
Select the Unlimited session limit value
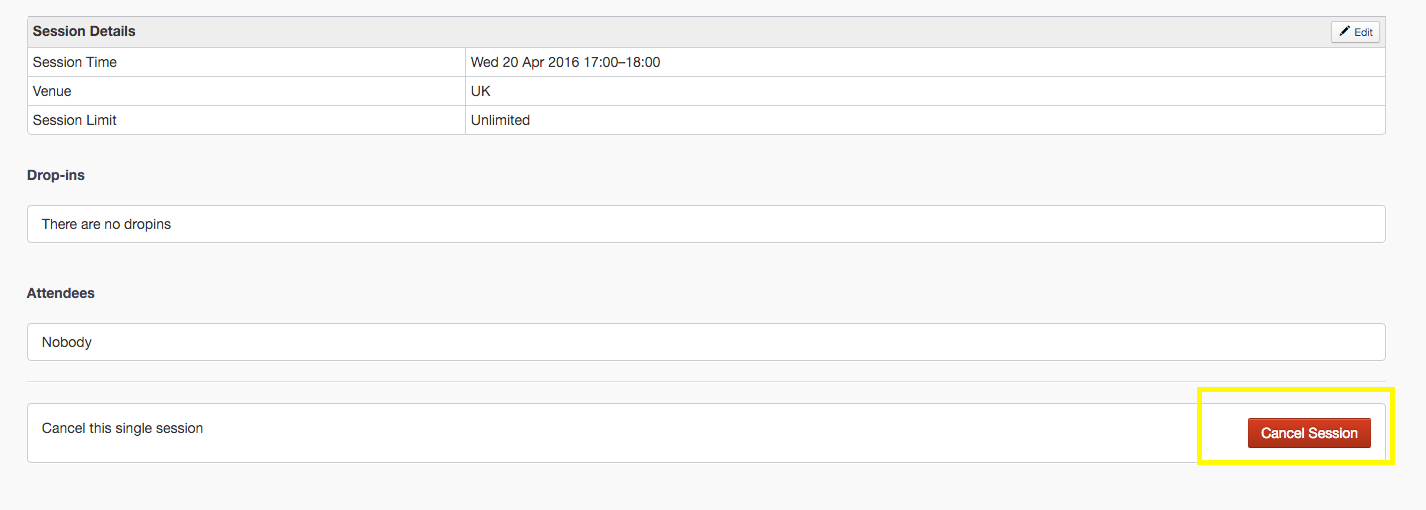[500, 120]
